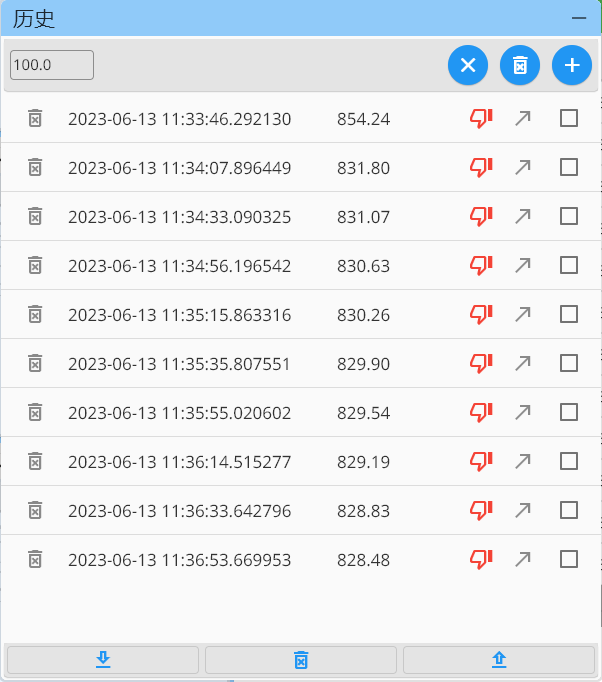Click the thumbs-down icon for 829.90 entry

click(x=481, y=363)
